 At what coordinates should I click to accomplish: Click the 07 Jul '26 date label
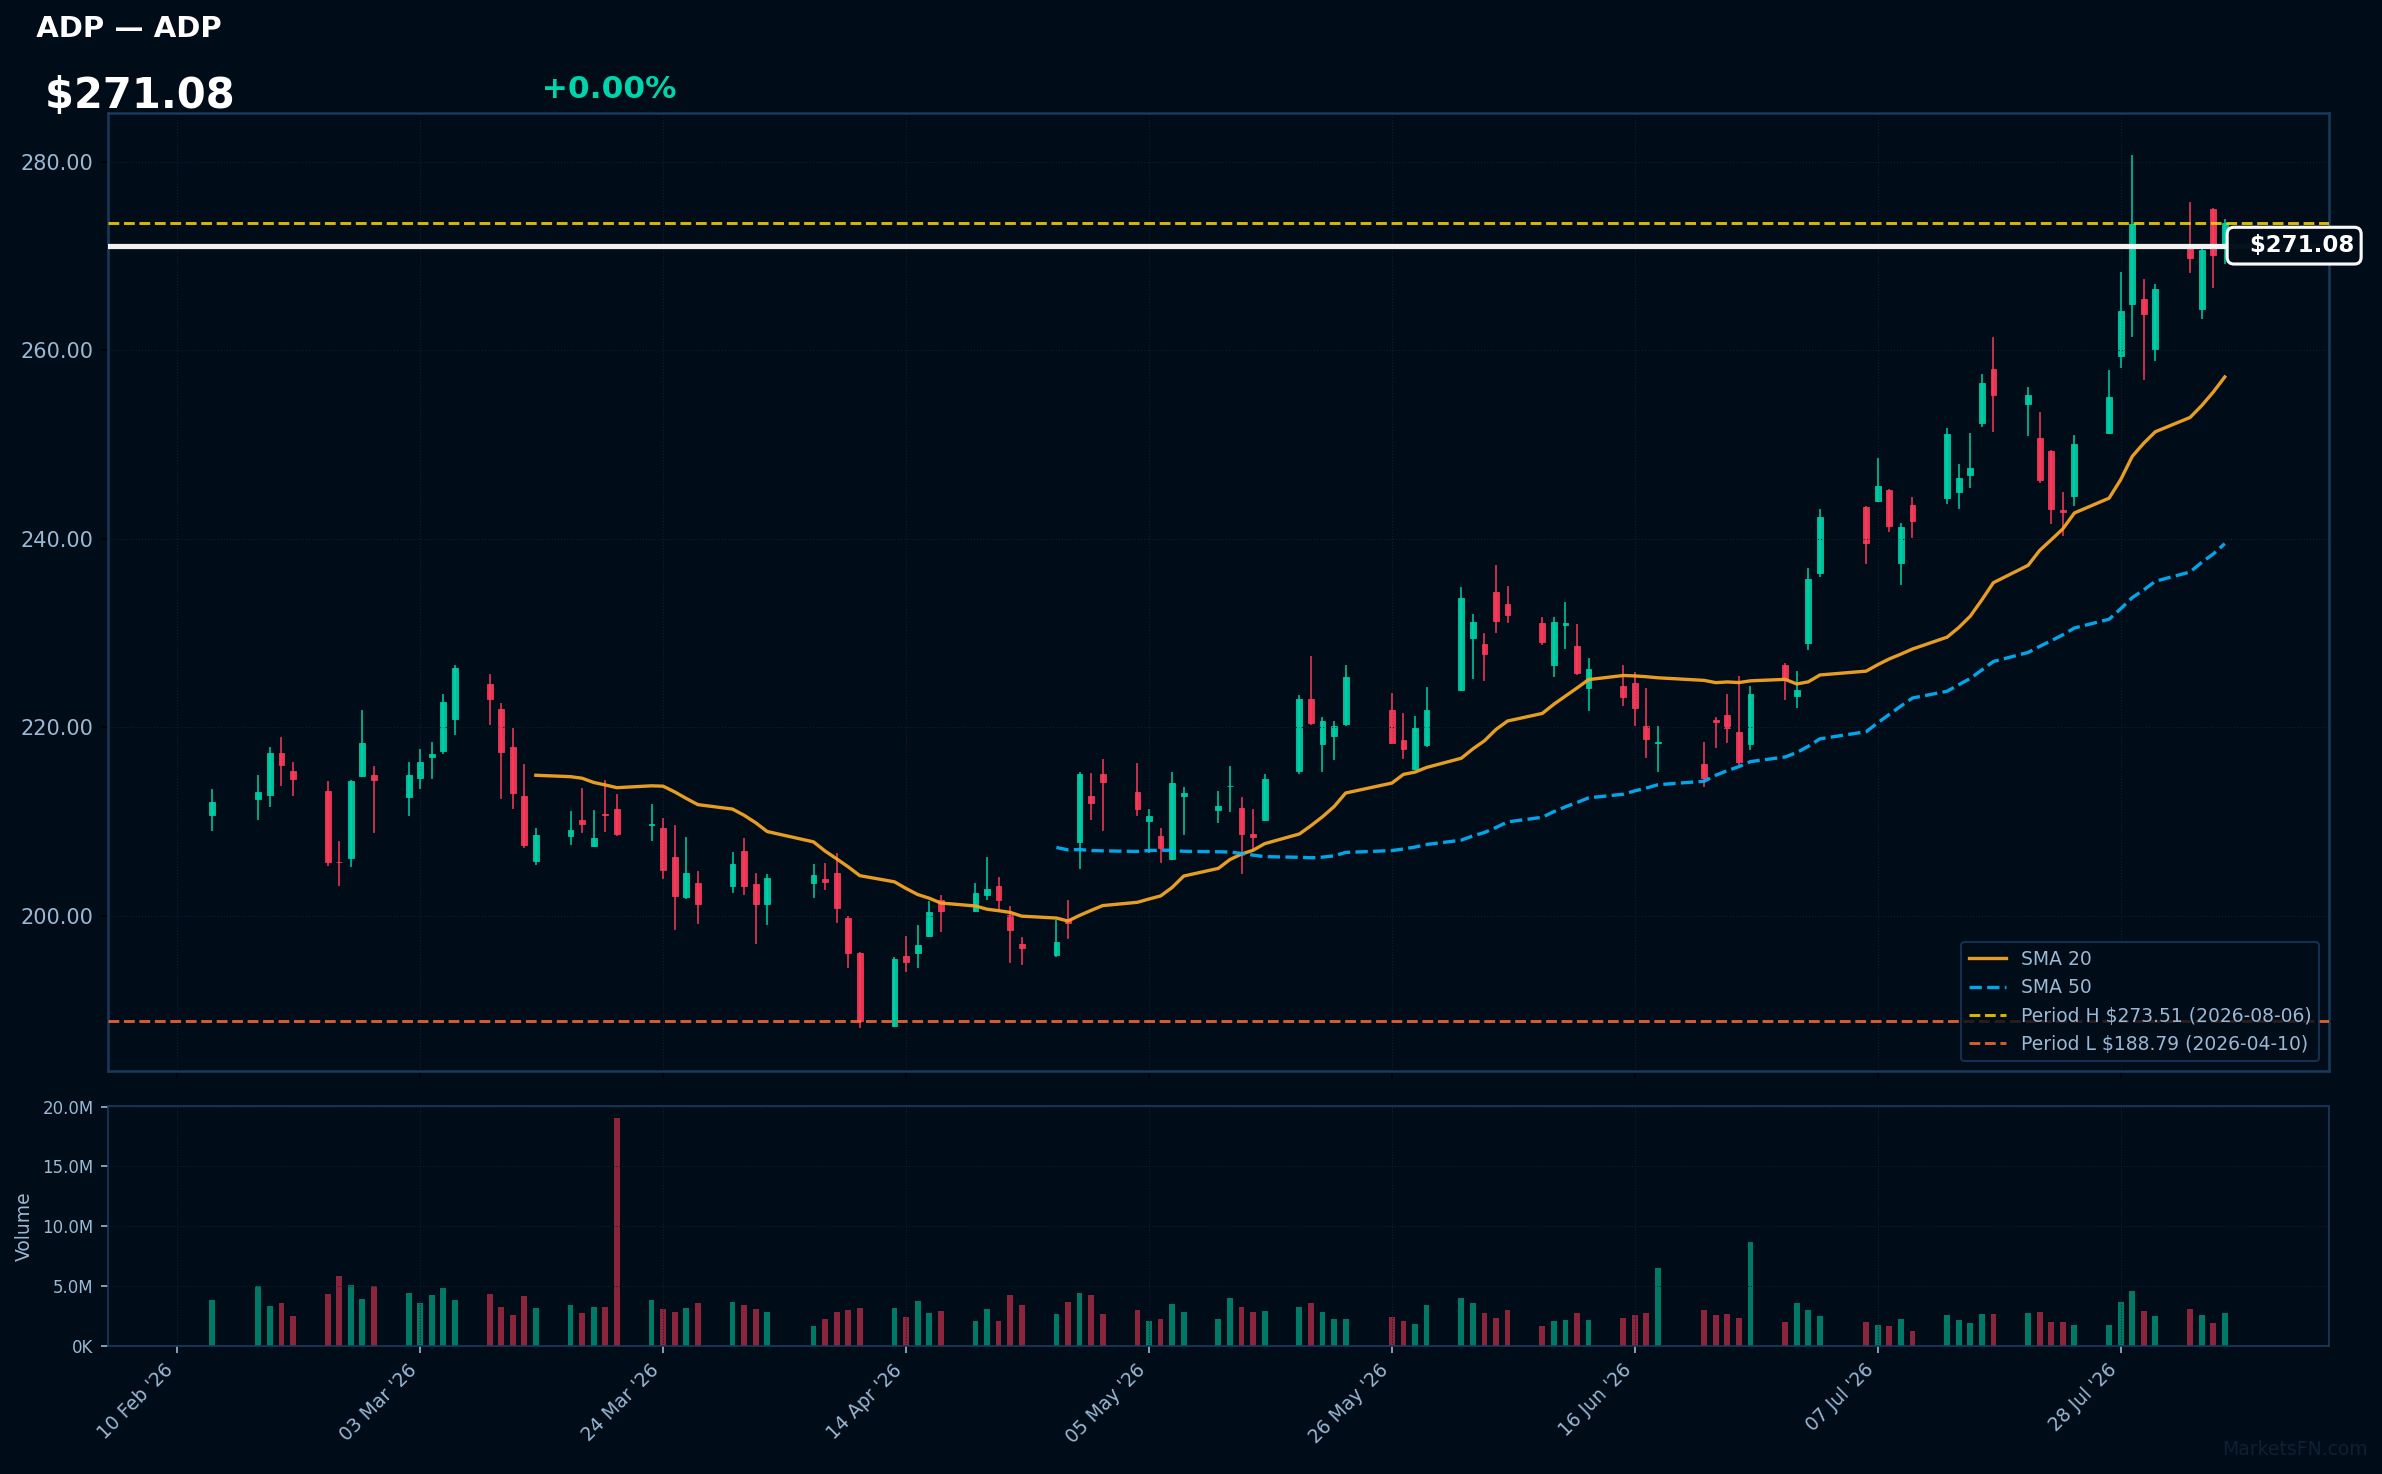pyautogui.click(x=1839, y=1397)
